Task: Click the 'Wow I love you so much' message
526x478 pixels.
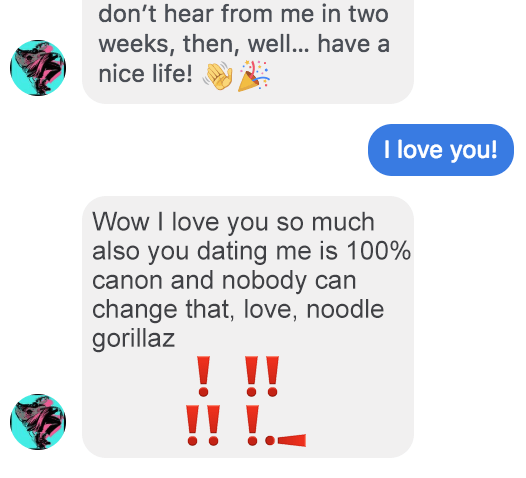Action: point(248,327)
